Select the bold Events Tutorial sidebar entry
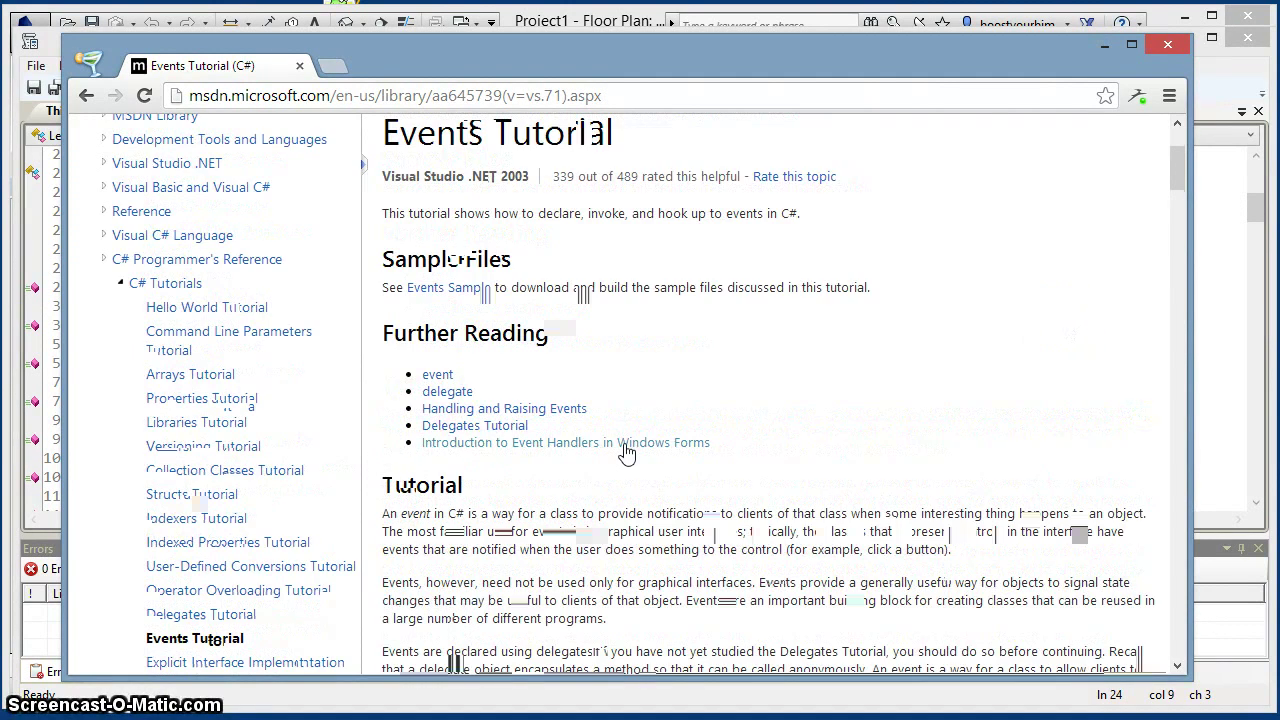Image resolution: width=1280 pixels, height=720 pixels. [195, 638]
